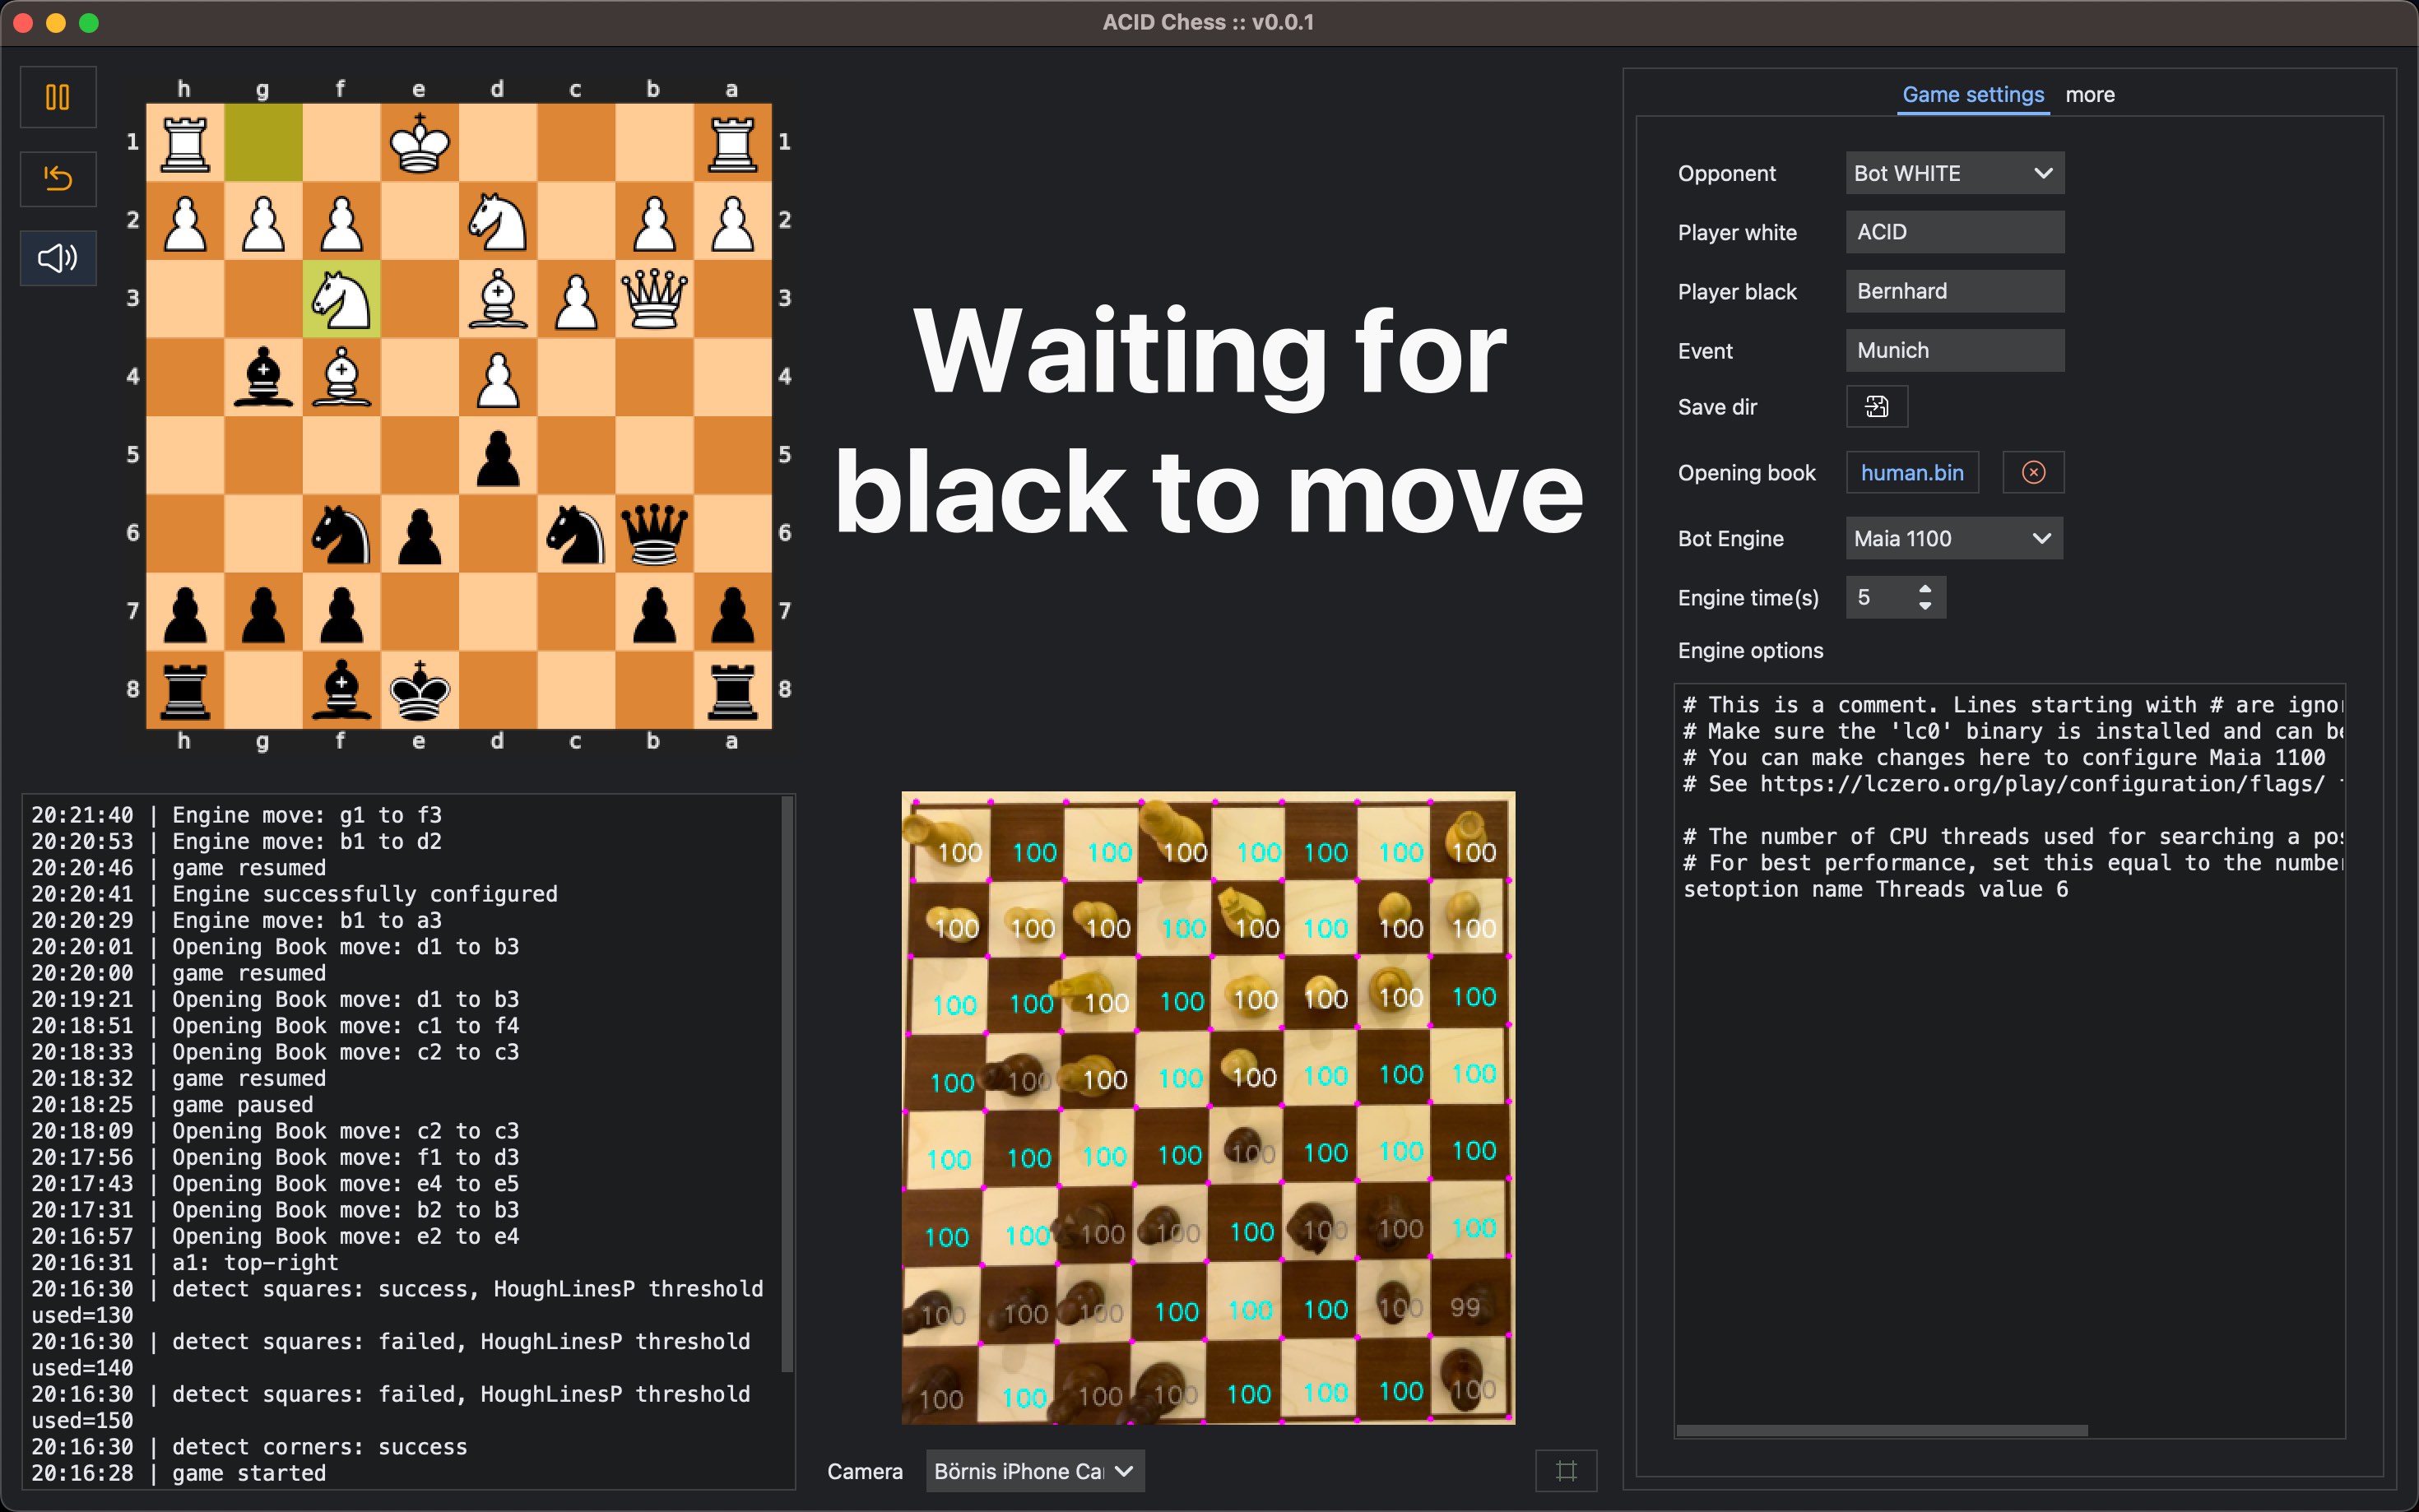Toggle the sound/mute icon
The height and width of the screenshot is (1512, 2419).
point(58,256)
